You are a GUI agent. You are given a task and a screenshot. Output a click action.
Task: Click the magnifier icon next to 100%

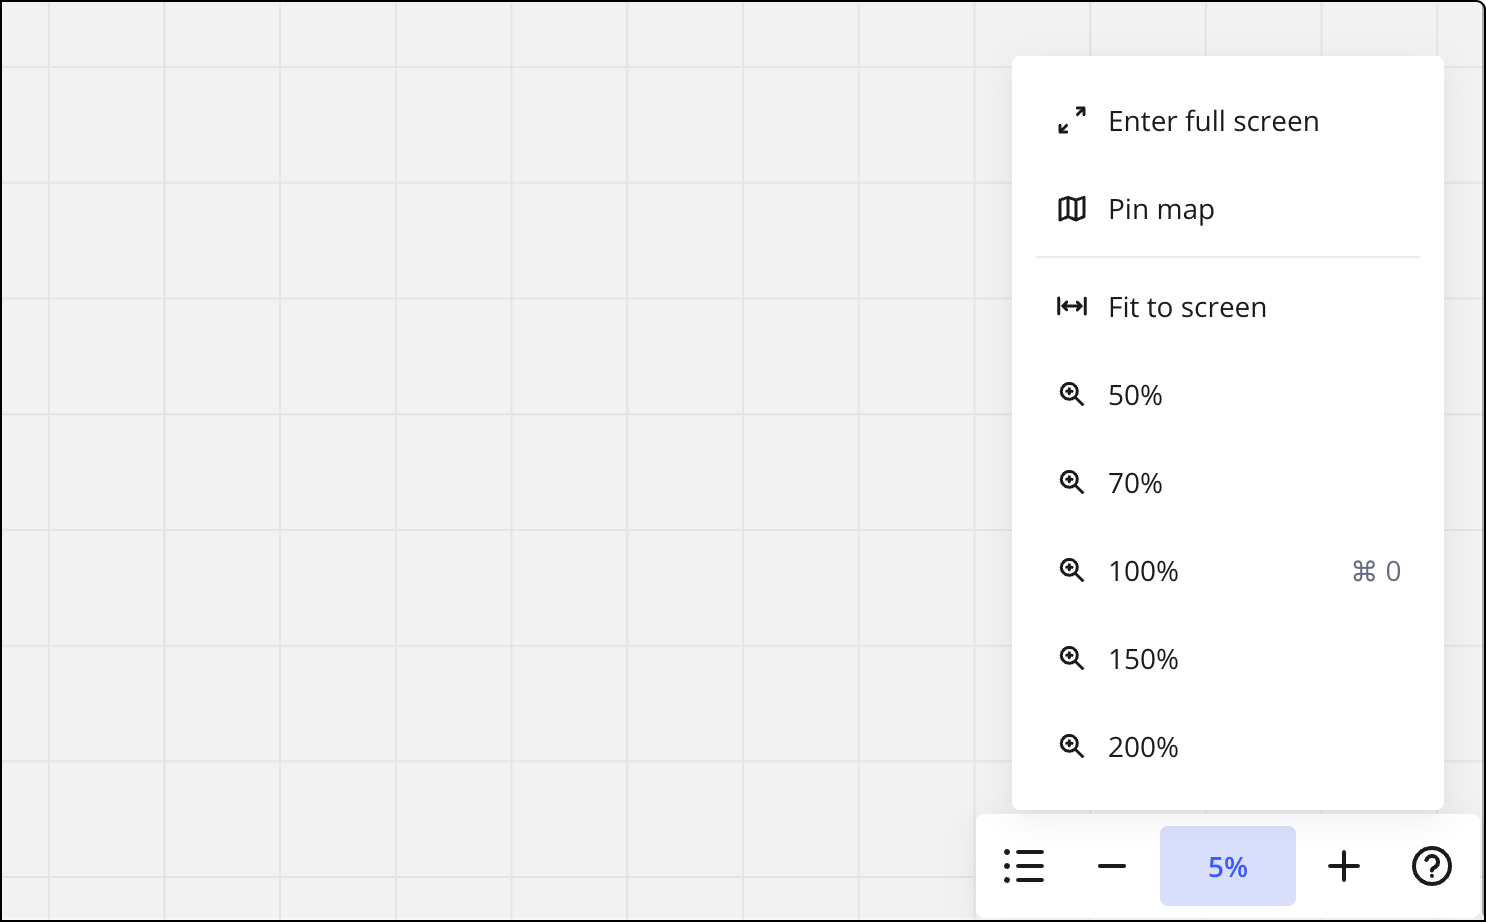[1072, 571]
